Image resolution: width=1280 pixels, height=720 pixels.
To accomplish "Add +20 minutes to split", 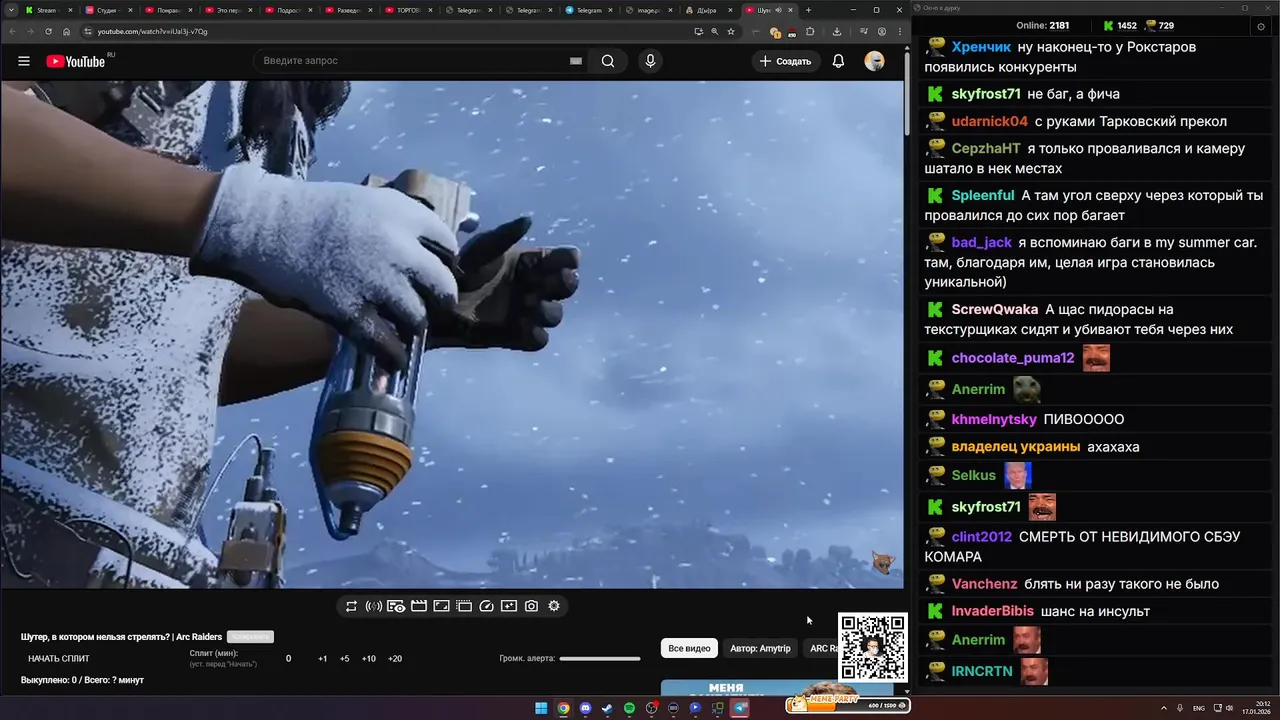I will [x=395, y=659].
